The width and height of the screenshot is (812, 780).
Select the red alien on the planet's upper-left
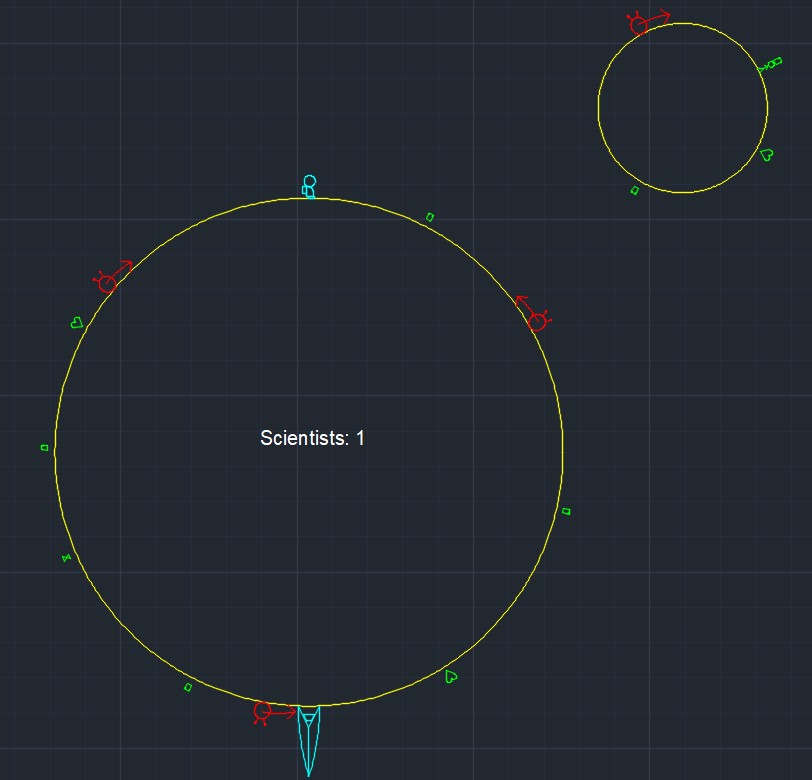(107, 283)
